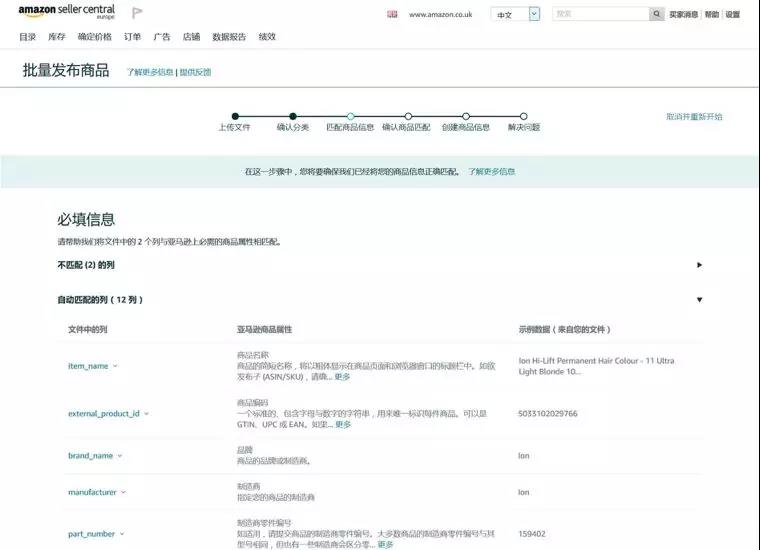Click the flag icon beside logo
Image resolution: width=760 pixels, height=550 pixels.
coord(137,13)
